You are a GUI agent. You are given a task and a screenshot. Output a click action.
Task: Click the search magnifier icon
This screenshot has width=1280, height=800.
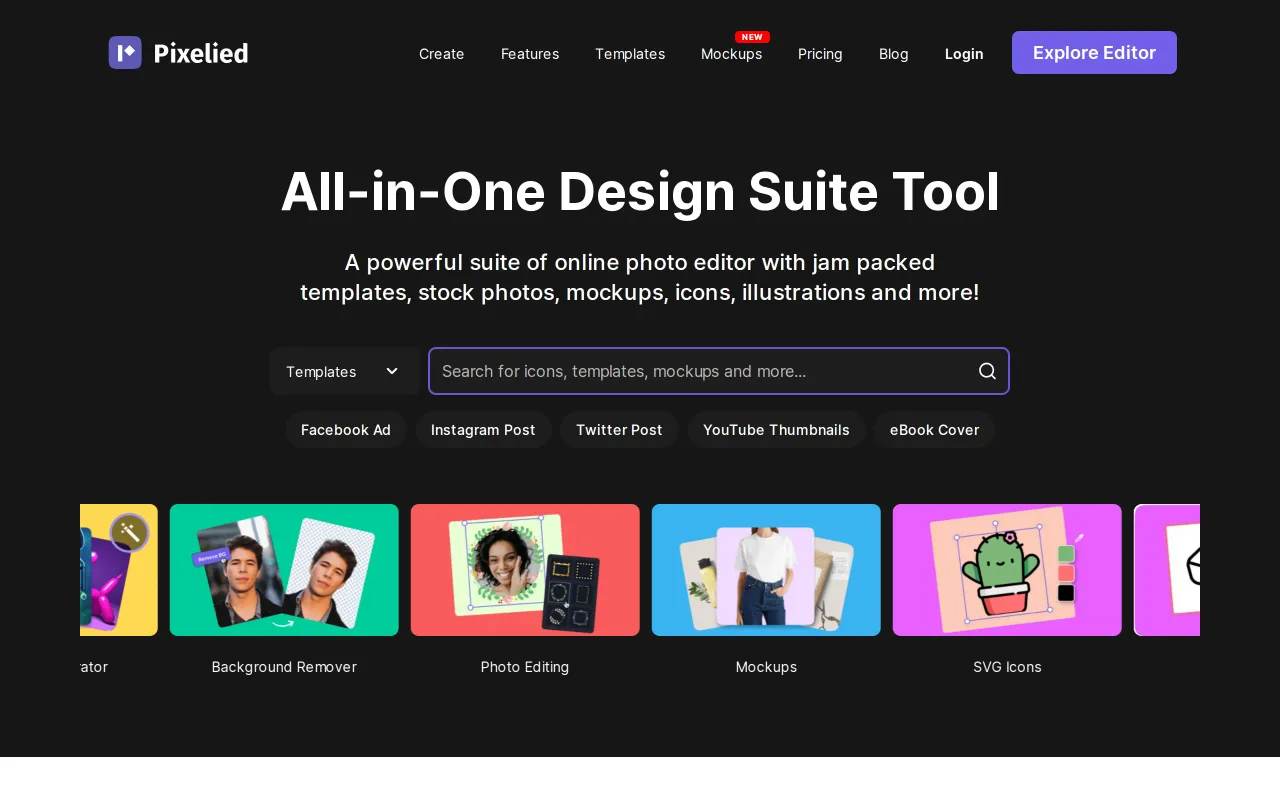[x=987, y=371]
